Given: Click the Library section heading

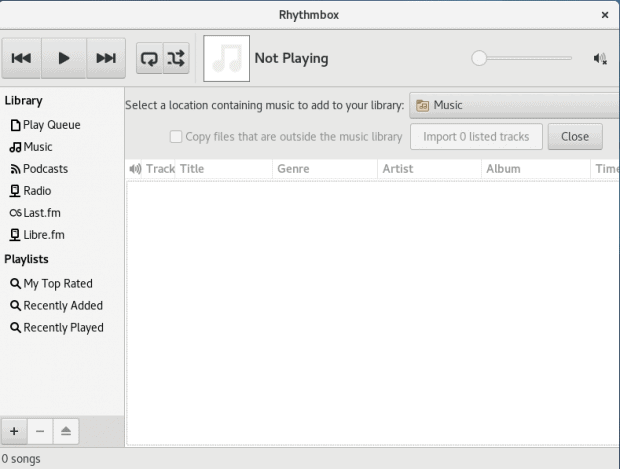Looking at the screenshot, I should (x=23, y=101).
